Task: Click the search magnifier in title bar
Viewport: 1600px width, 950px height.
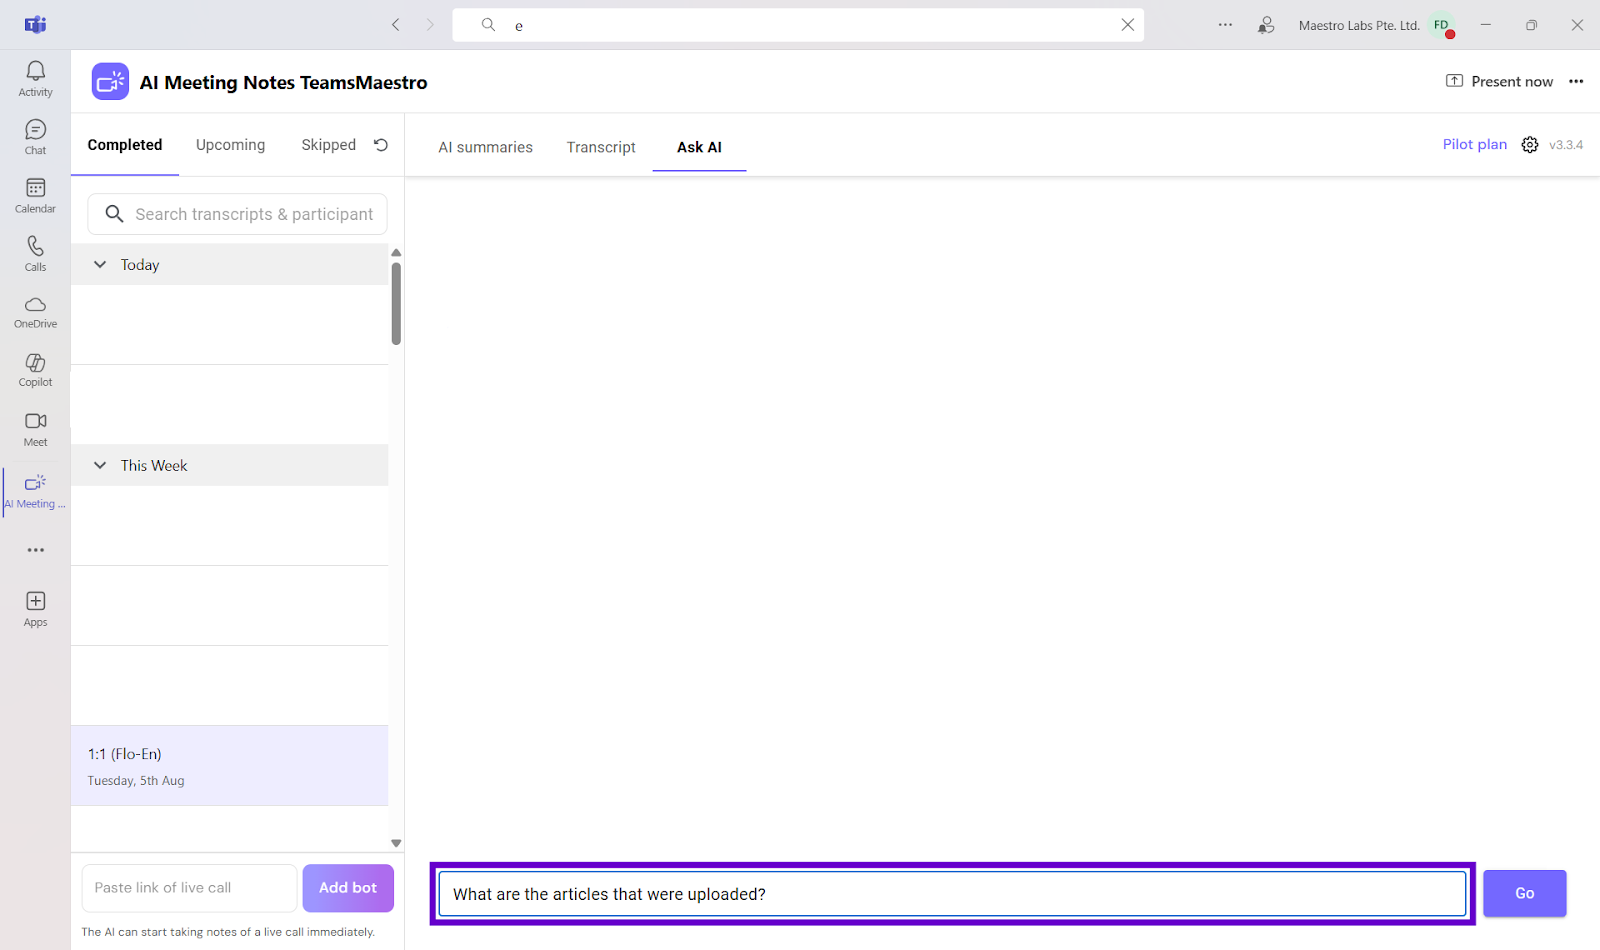Action: click(x=488, y=25)
